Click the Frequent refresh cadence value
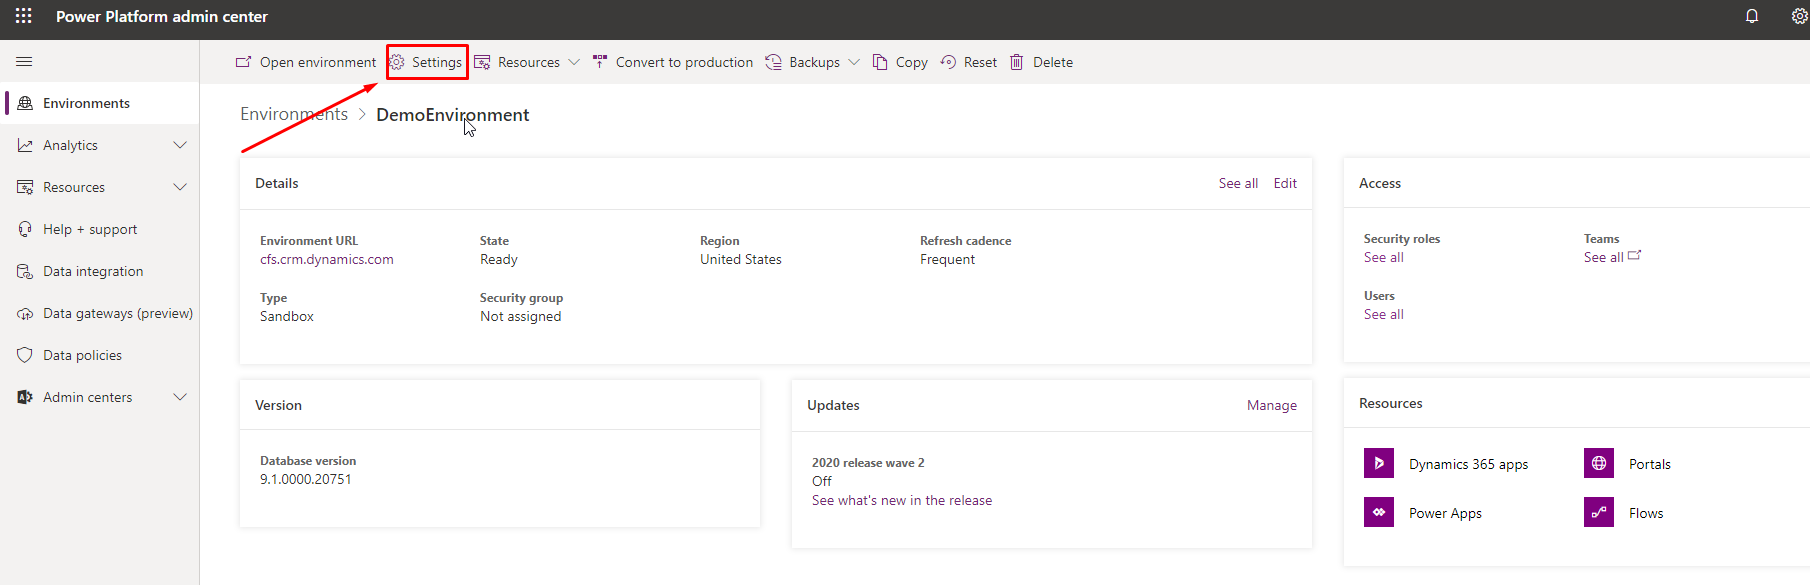Image resolution: width=1810 pixels, height=585 pixels. [x=947, y=259]
